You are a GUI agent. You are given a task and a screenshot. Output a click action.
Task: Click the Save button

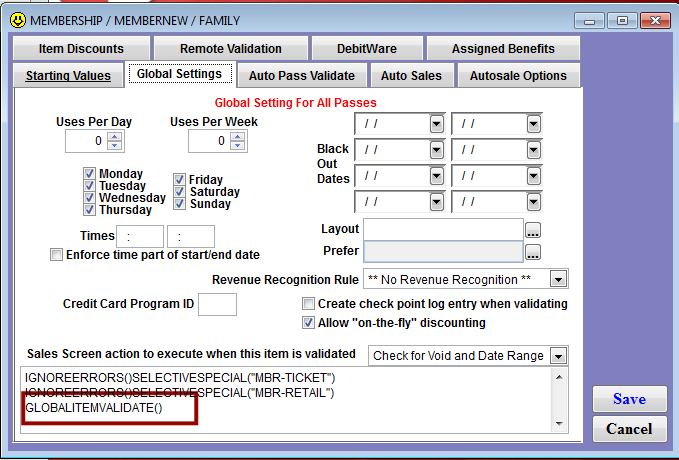(630, 399)
